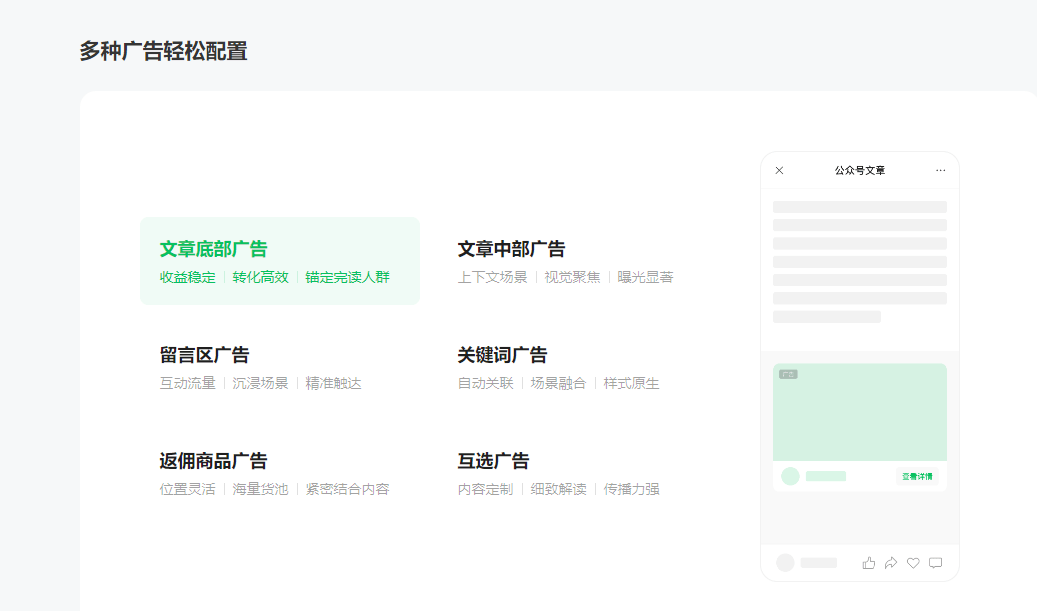Click the X icon in phone preview header
1037x611 pixels.
tap(779, 170)
